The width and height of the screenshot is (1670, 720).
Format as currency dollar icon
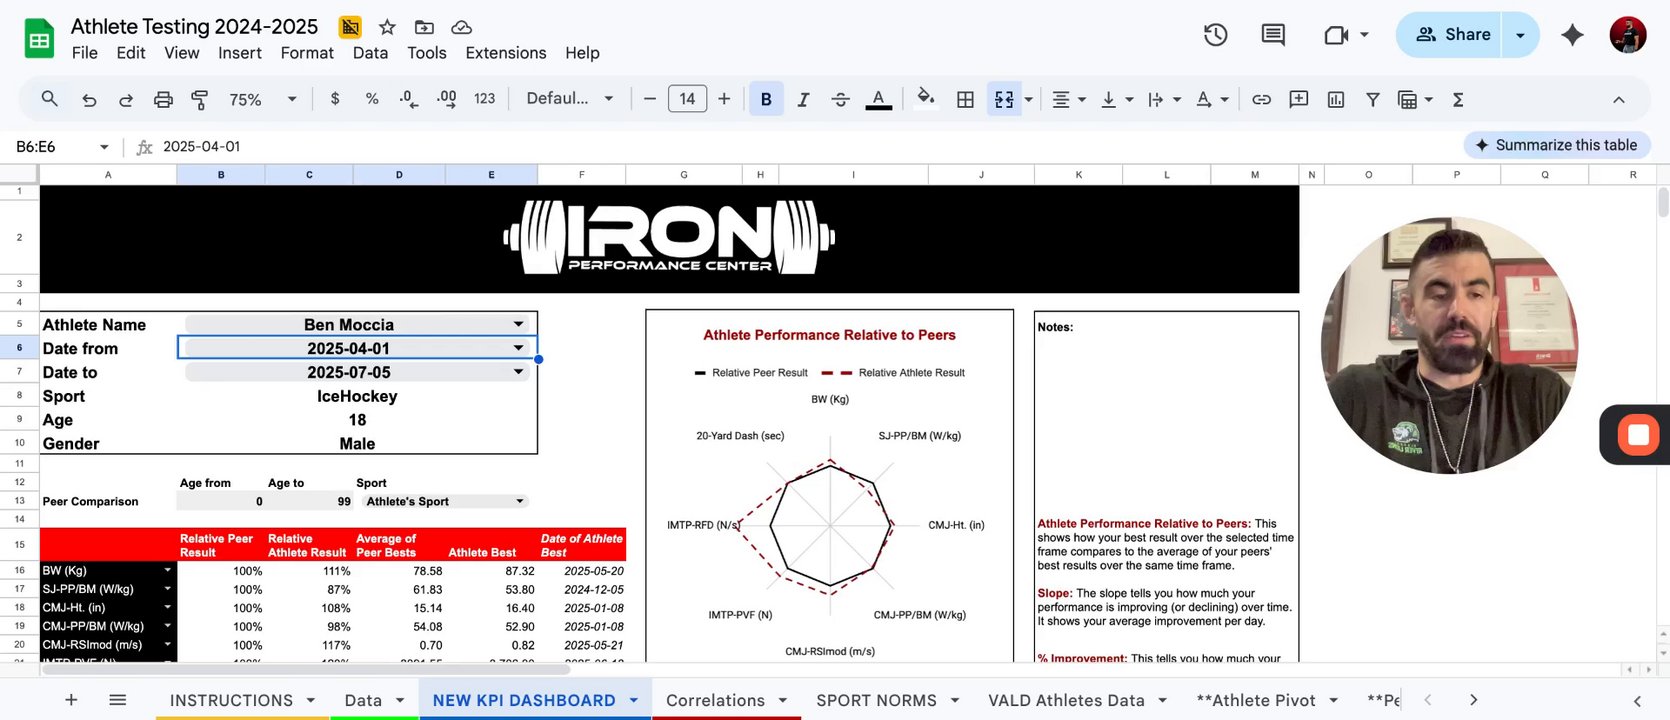pos(334,99)
